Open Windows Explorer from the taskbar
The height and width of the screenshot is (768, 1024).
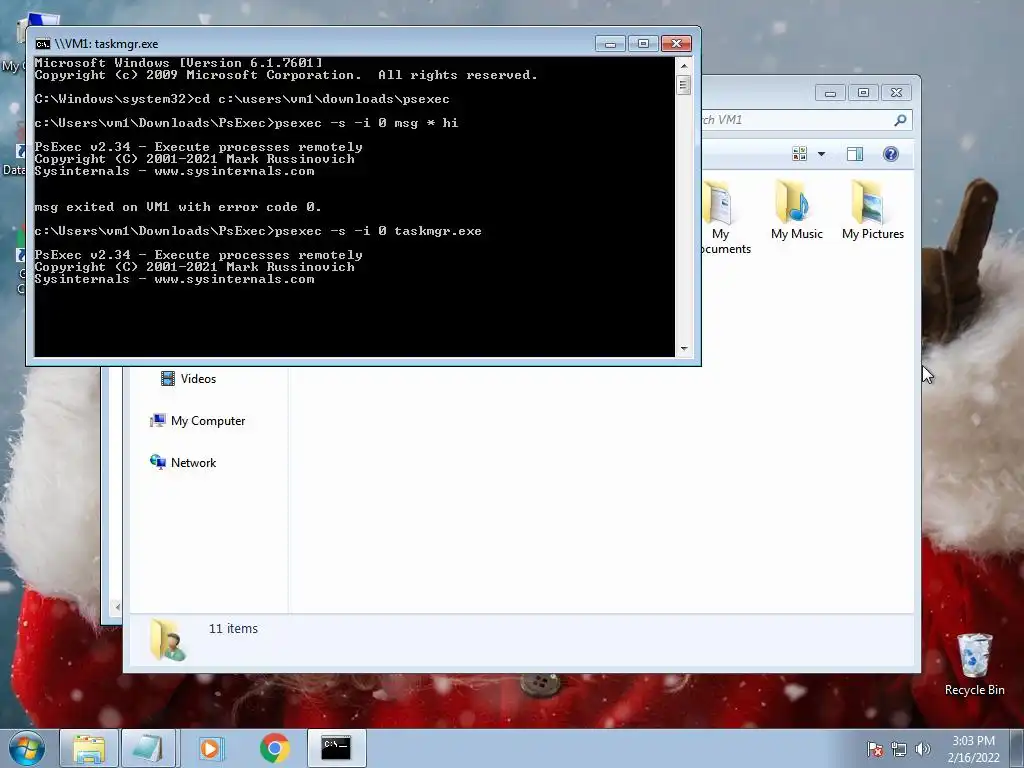pos(89,748)
